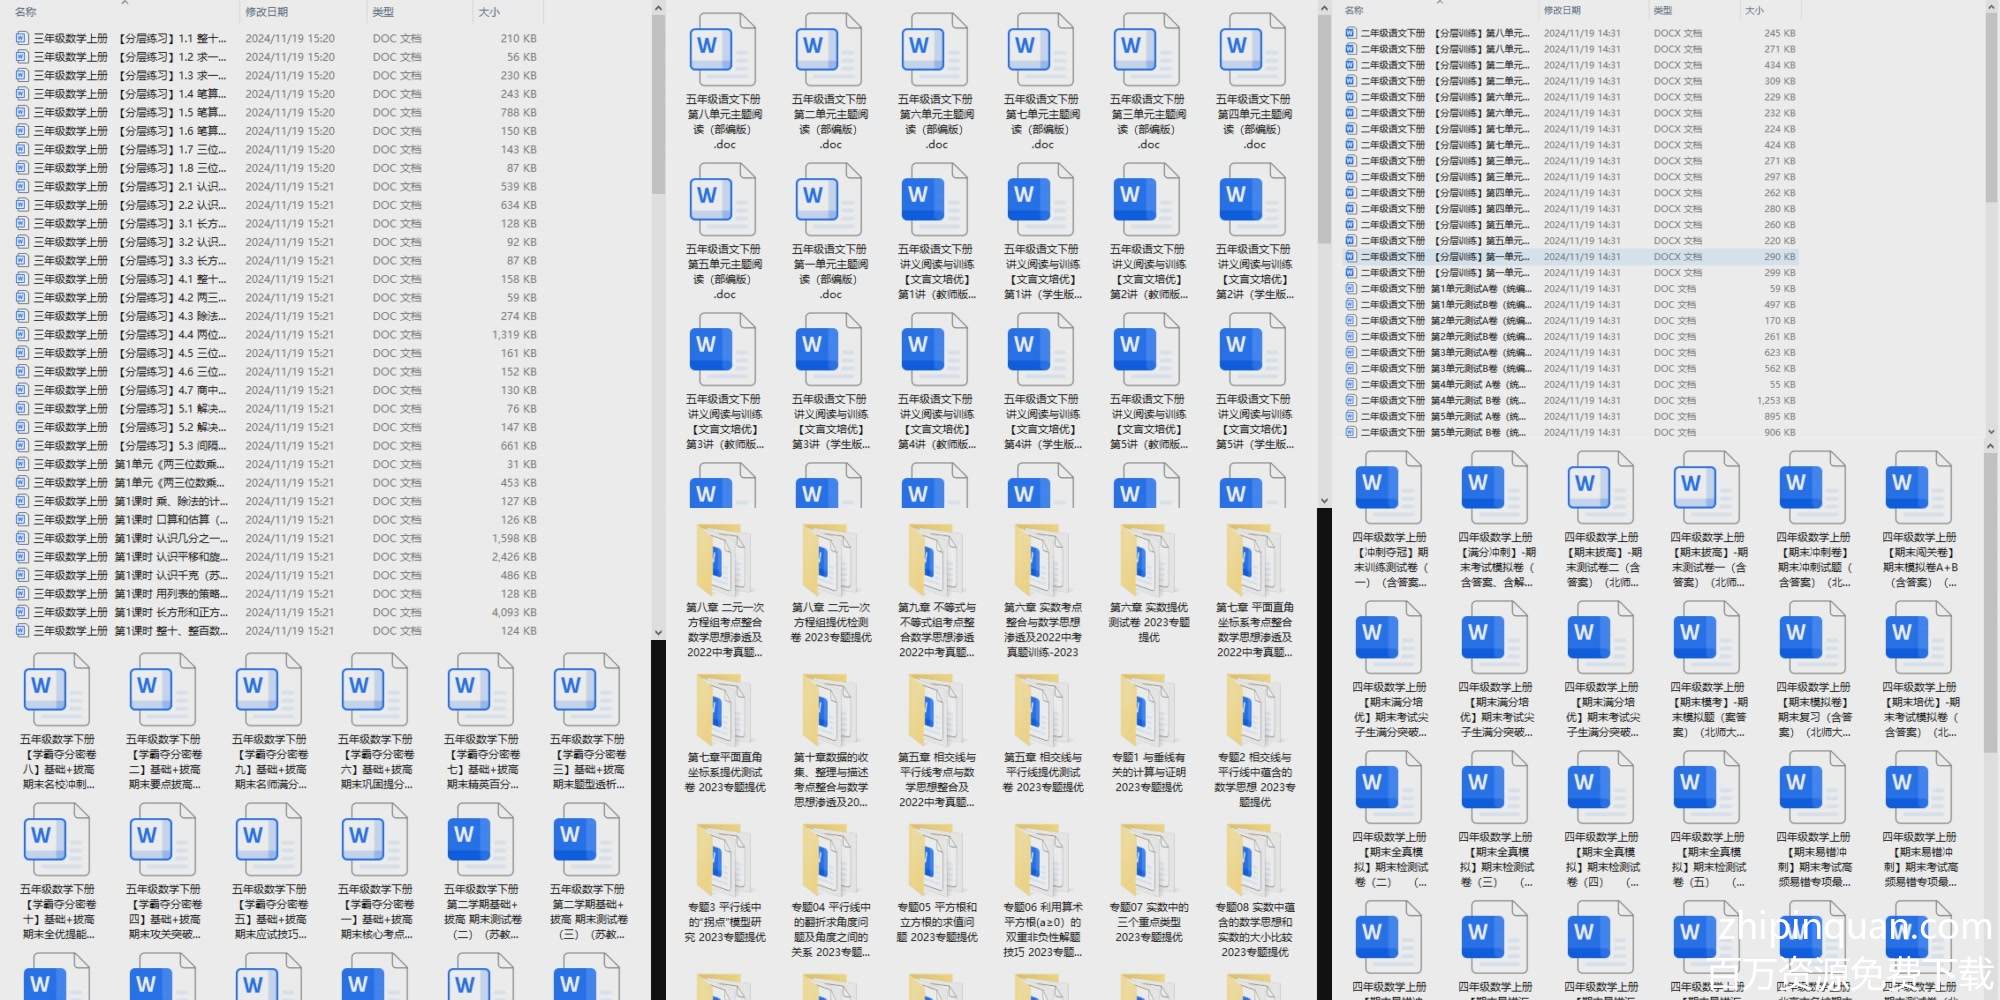Image resolution: width=2000 pixels, height=1000 pixels.
Task: Select Word file 四年级数学上册【冲刺夺冠】
Action: click(x=1389, y=488)
